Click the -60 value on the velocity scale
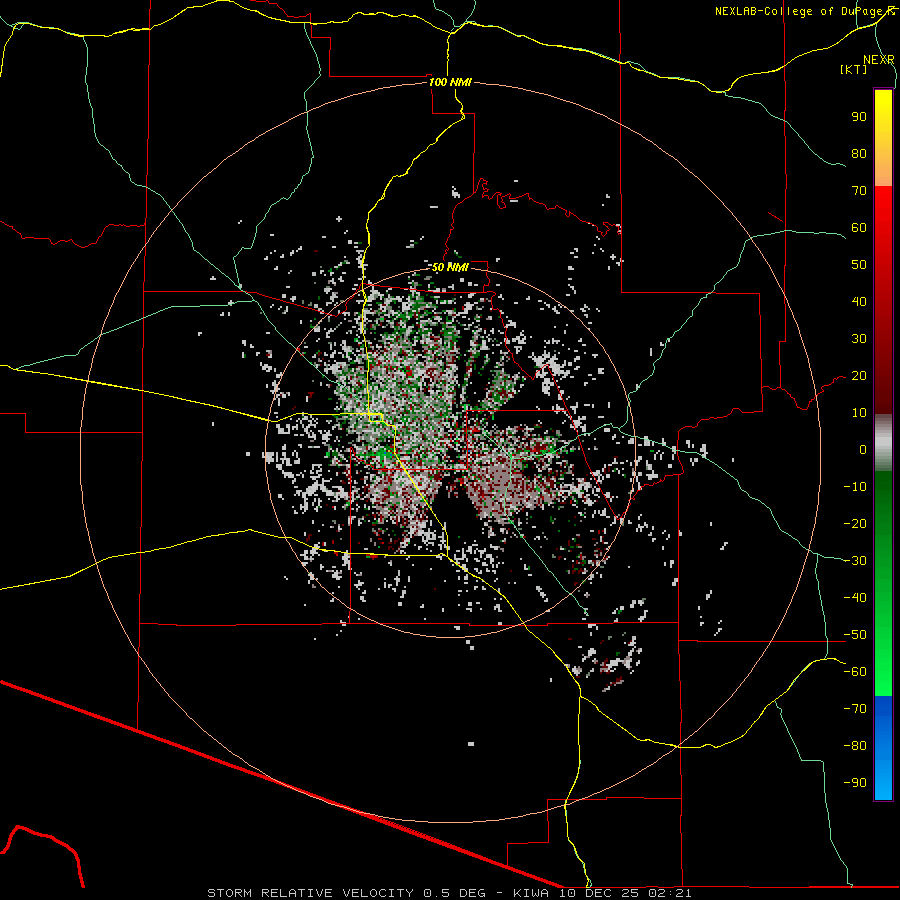Screen dimensions: 900x900 tap(855, 672)
